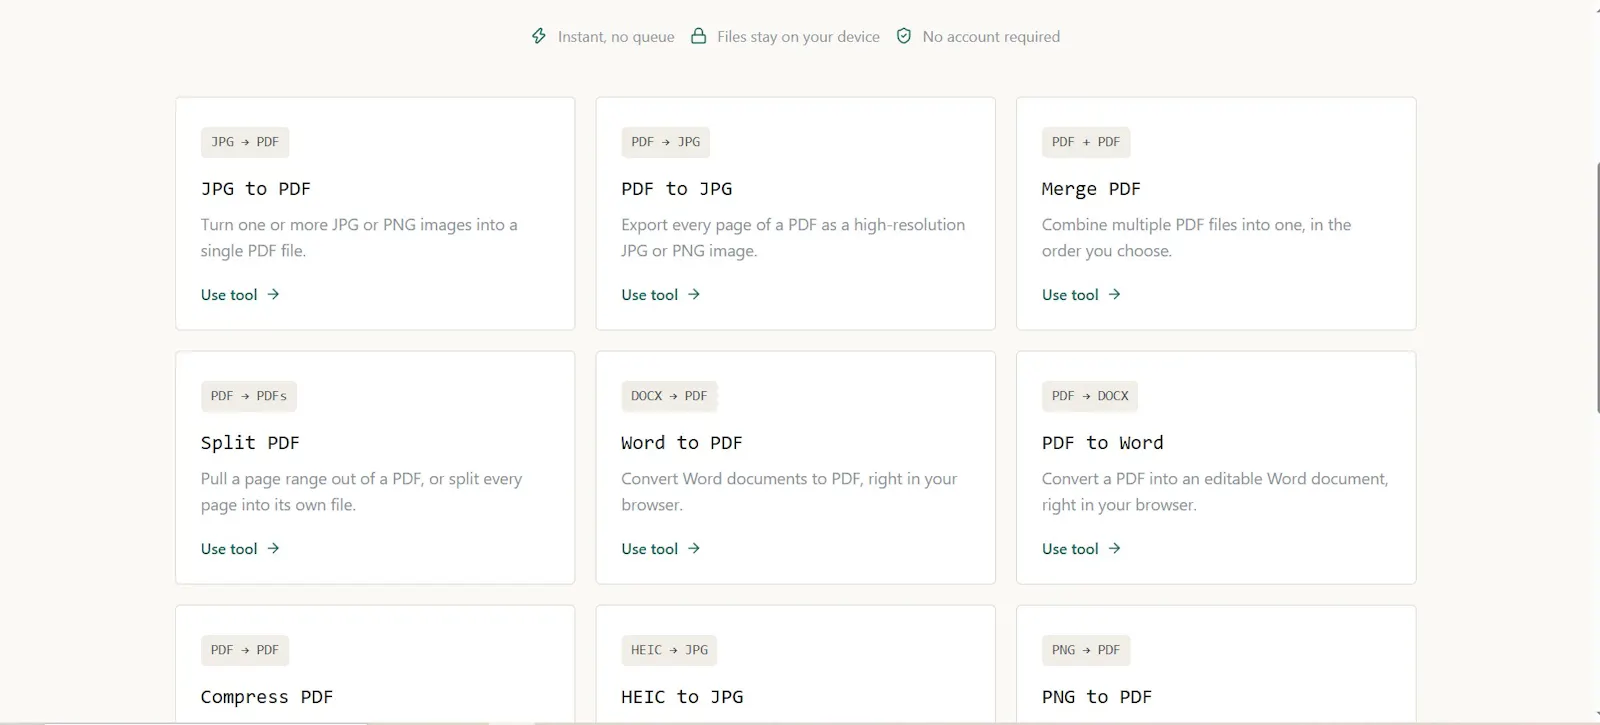Viewport: 1600px width, 725px height.
Task: Click the padlock icon beside Files stay on your device
Action: tap(699, 36)
